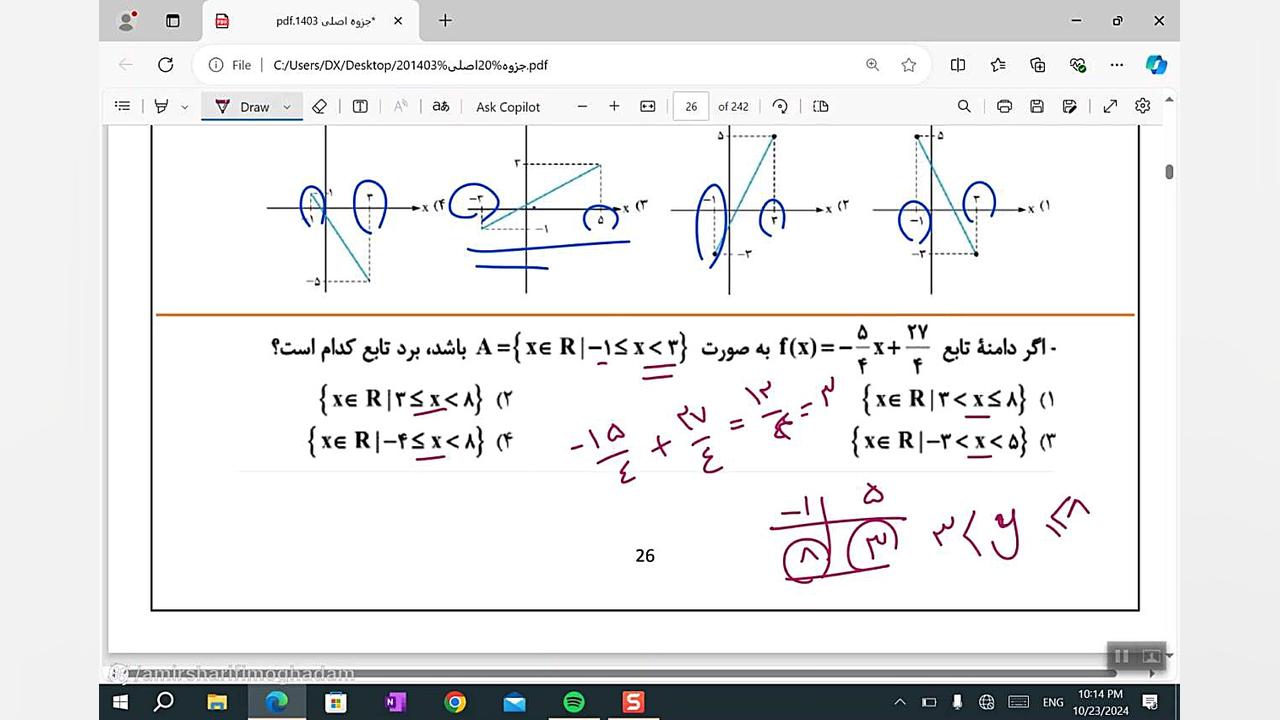Image resolution: width=1280 pixels, height=720 pixels.
Task: Open File Explorer from the taskbar
Action: 217,702
